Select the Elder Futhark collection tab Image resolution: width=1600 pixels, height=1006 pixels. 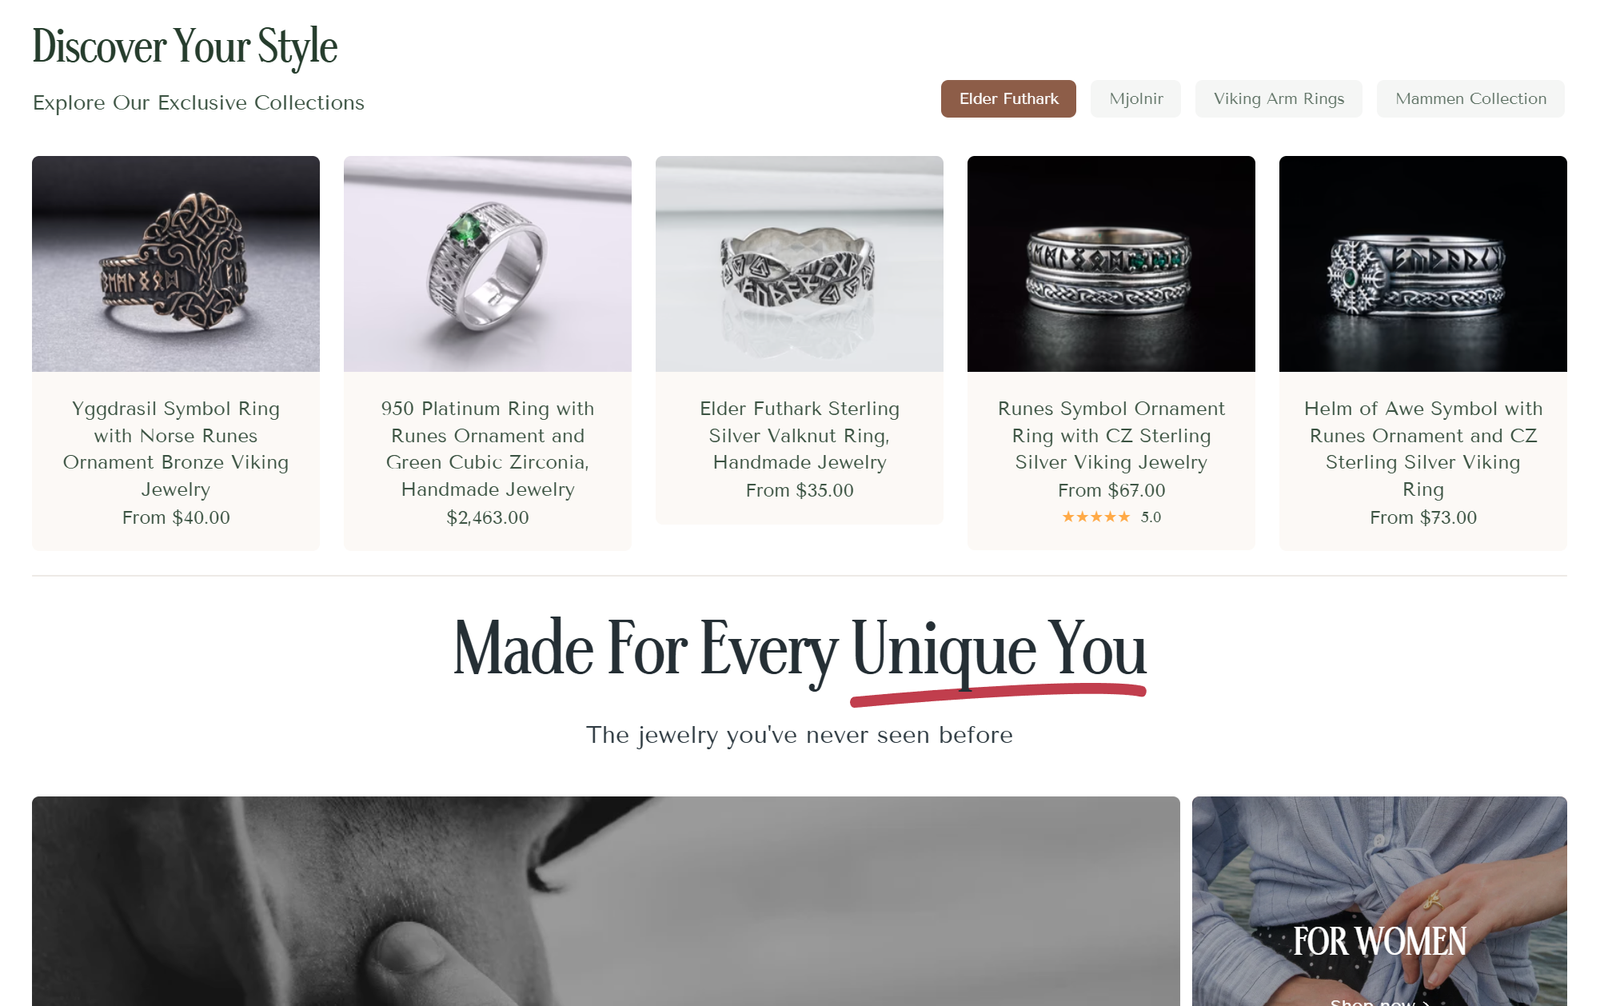point(1008,99)
